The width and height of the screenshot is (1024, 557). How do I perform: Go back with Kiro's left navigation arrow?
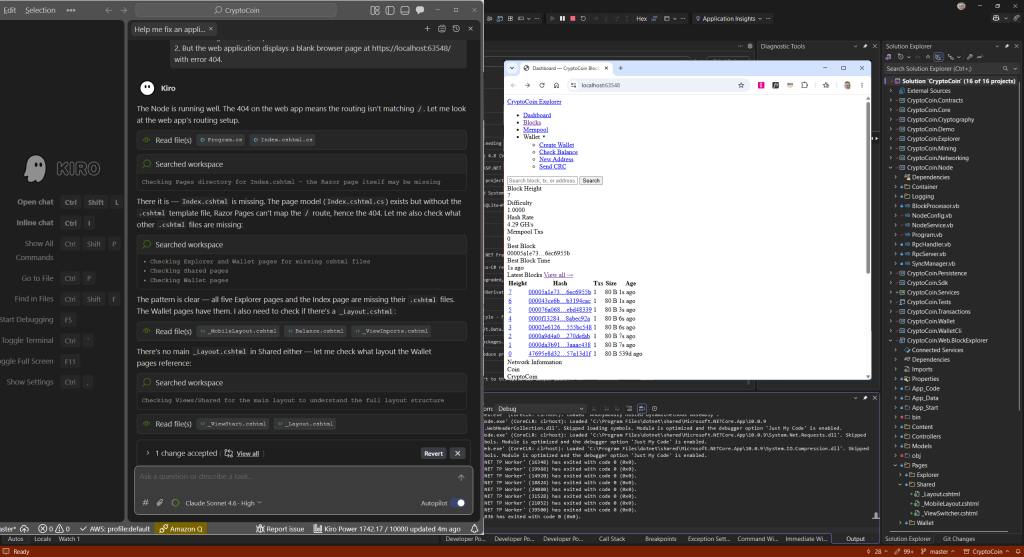(108, 10)
